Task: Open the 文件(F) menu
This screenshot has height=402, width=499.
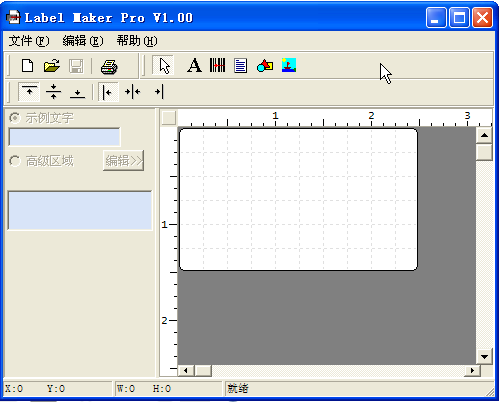Action: [x=29, y=41]
